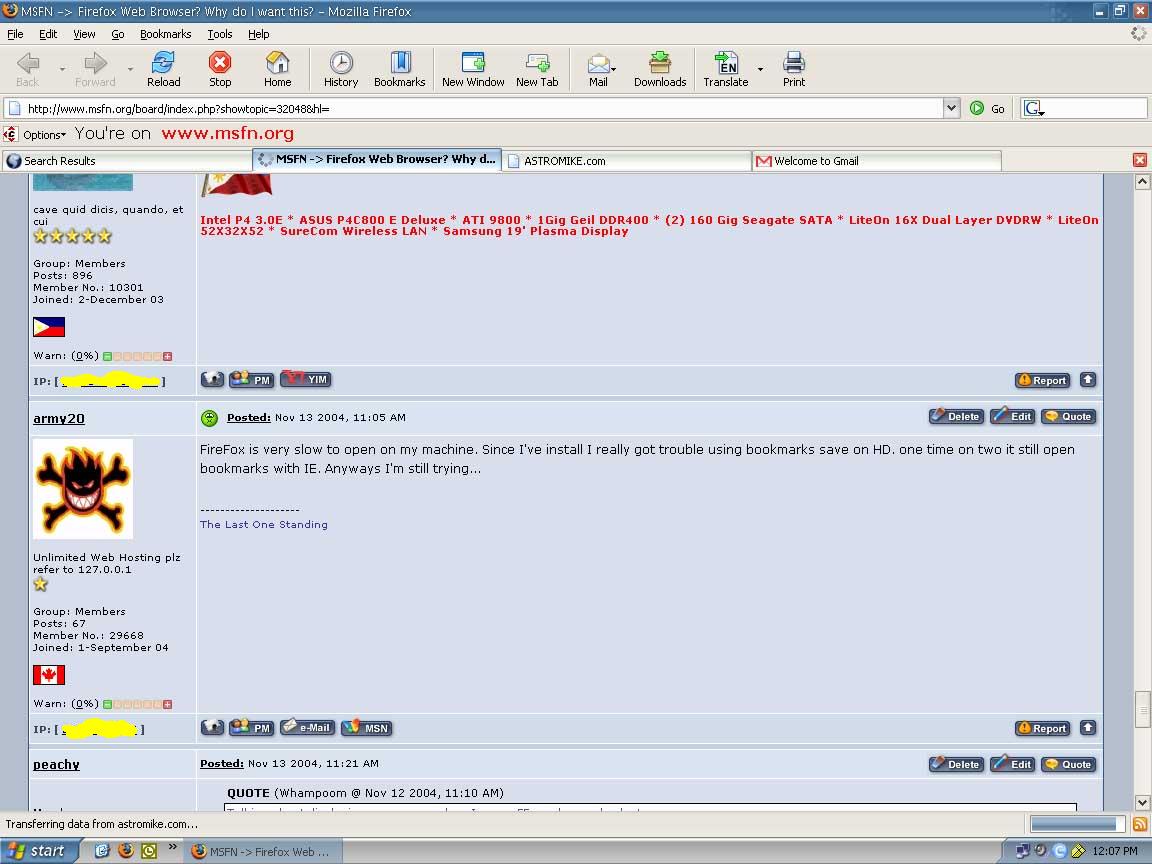This screenshot has height=864, width=1152.
Task: Click the Reload toolbar icon
Action: (163, 70)
